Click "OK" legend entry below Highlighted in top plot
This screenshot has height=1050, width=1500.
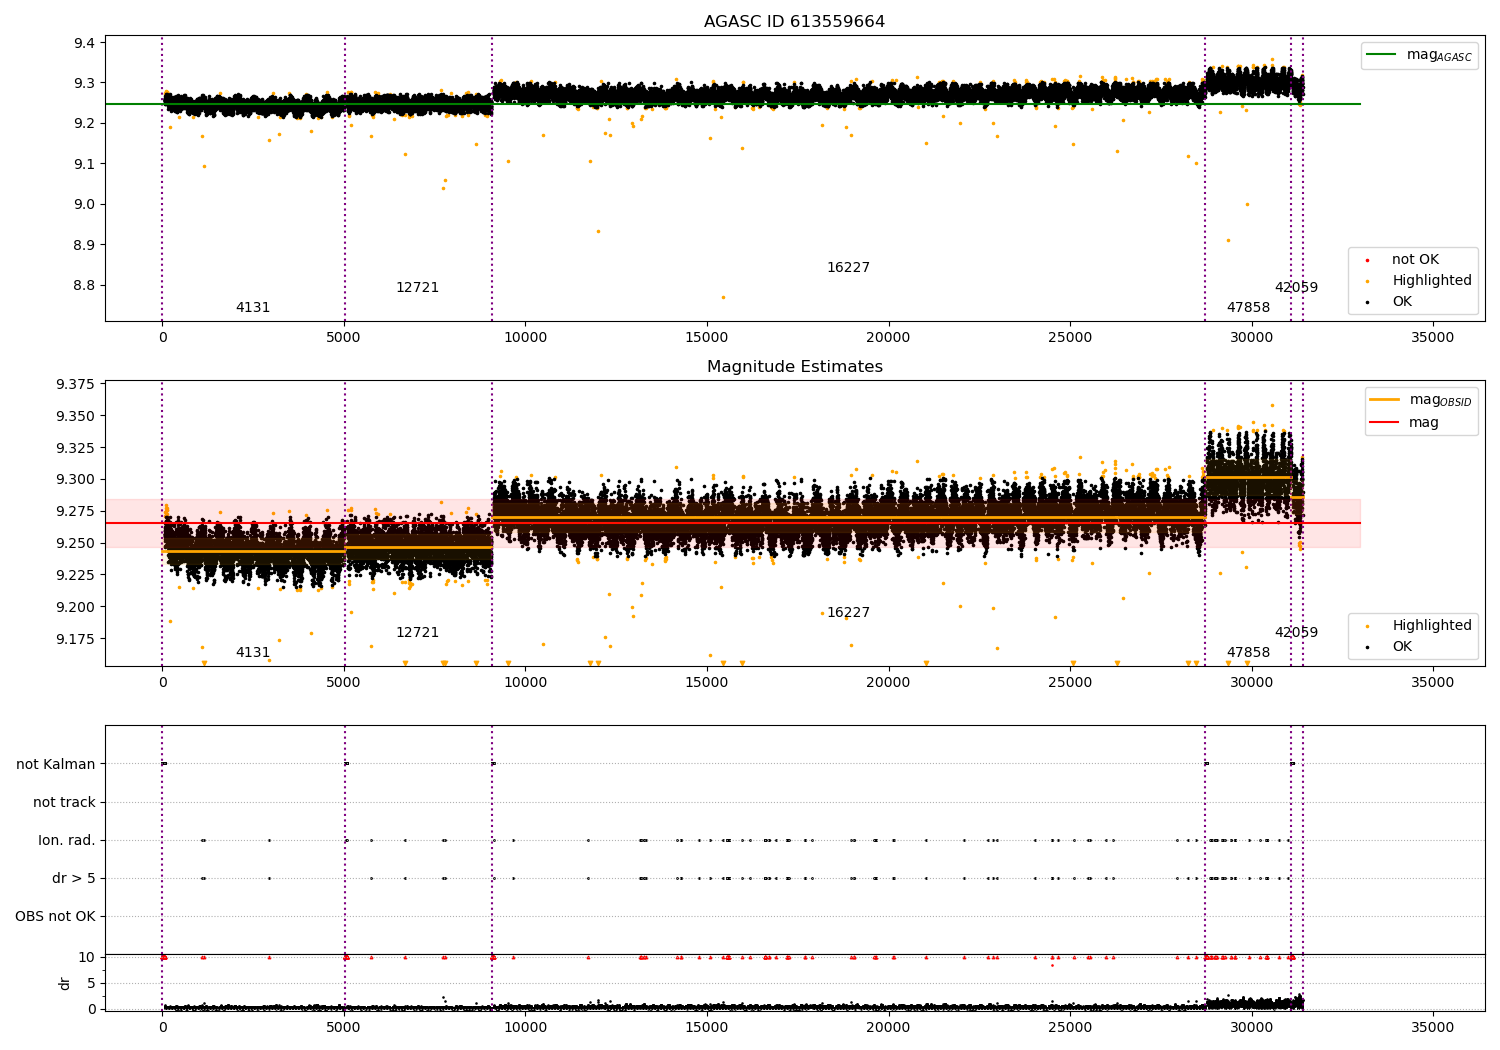tap(1388, 302)
